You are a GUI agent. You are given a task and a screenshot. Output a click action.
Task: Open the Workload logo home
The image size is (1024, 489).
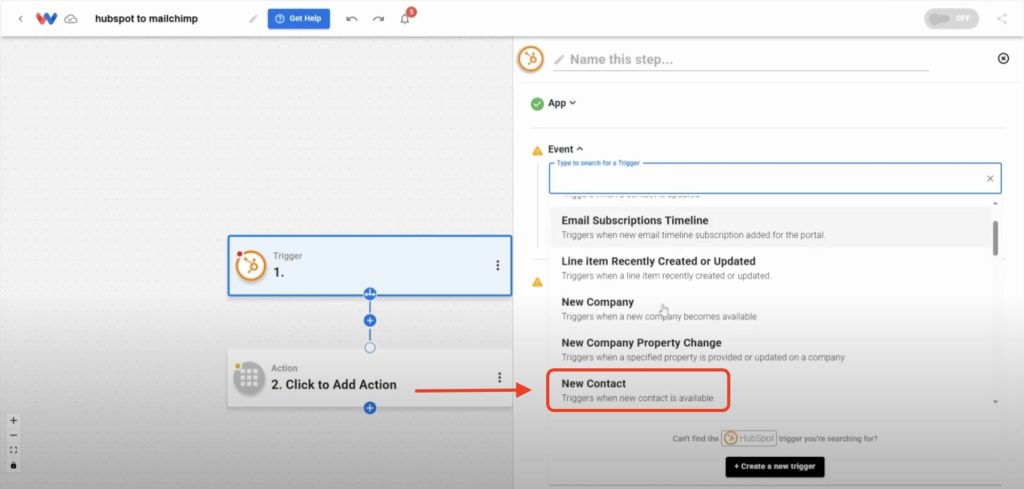46,19
